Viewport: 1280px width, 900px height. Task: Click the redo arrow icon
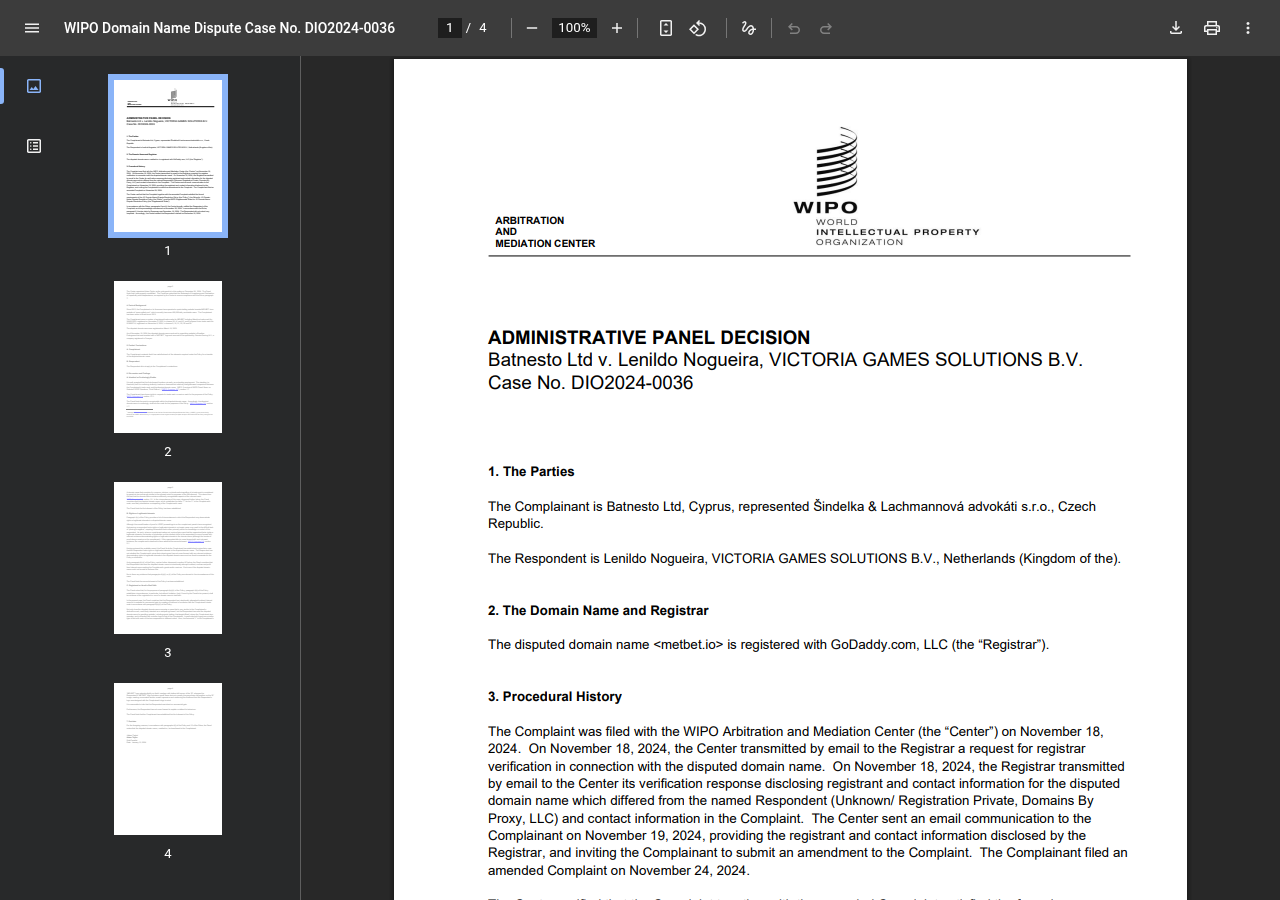(x=826, y=28)
